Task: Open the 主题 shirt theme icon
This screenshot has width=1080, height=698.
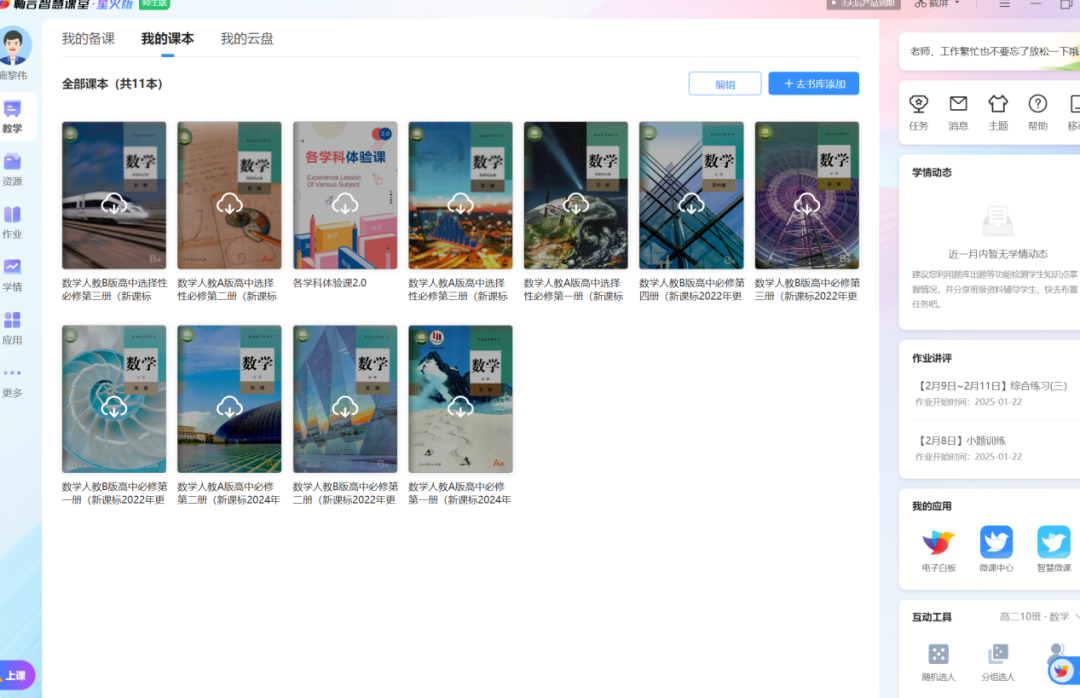Action: [x=998, y=111]
